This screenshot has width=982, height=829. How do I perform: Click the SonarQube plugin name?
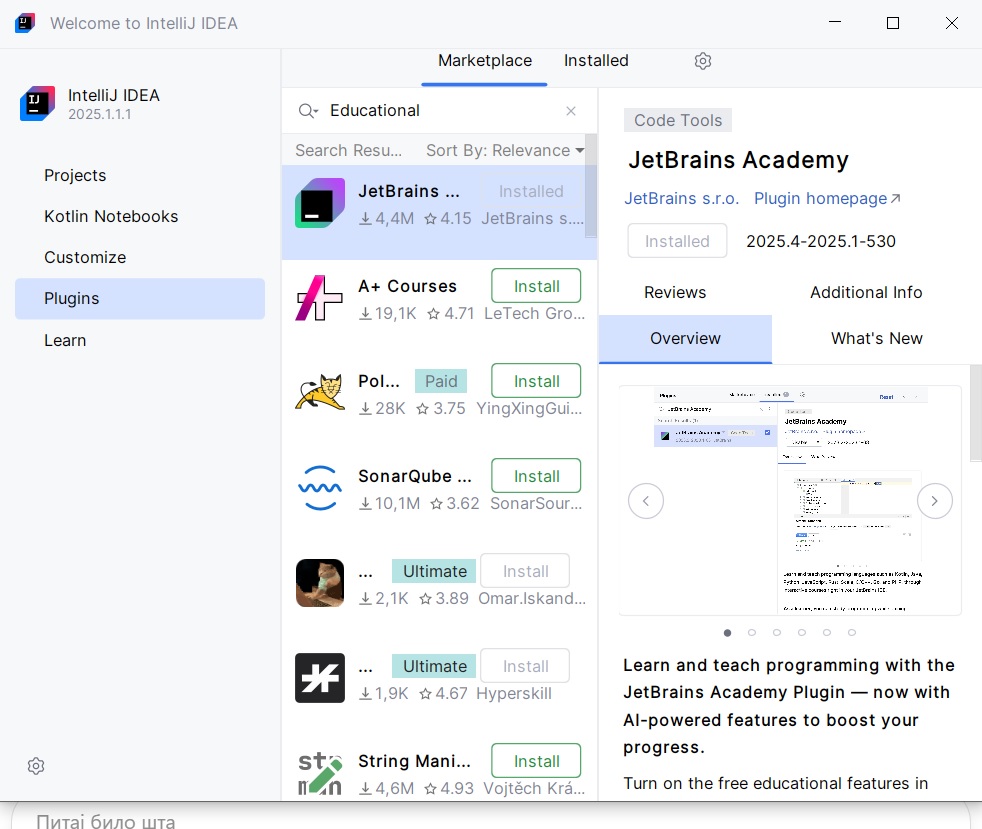(415, 476)
